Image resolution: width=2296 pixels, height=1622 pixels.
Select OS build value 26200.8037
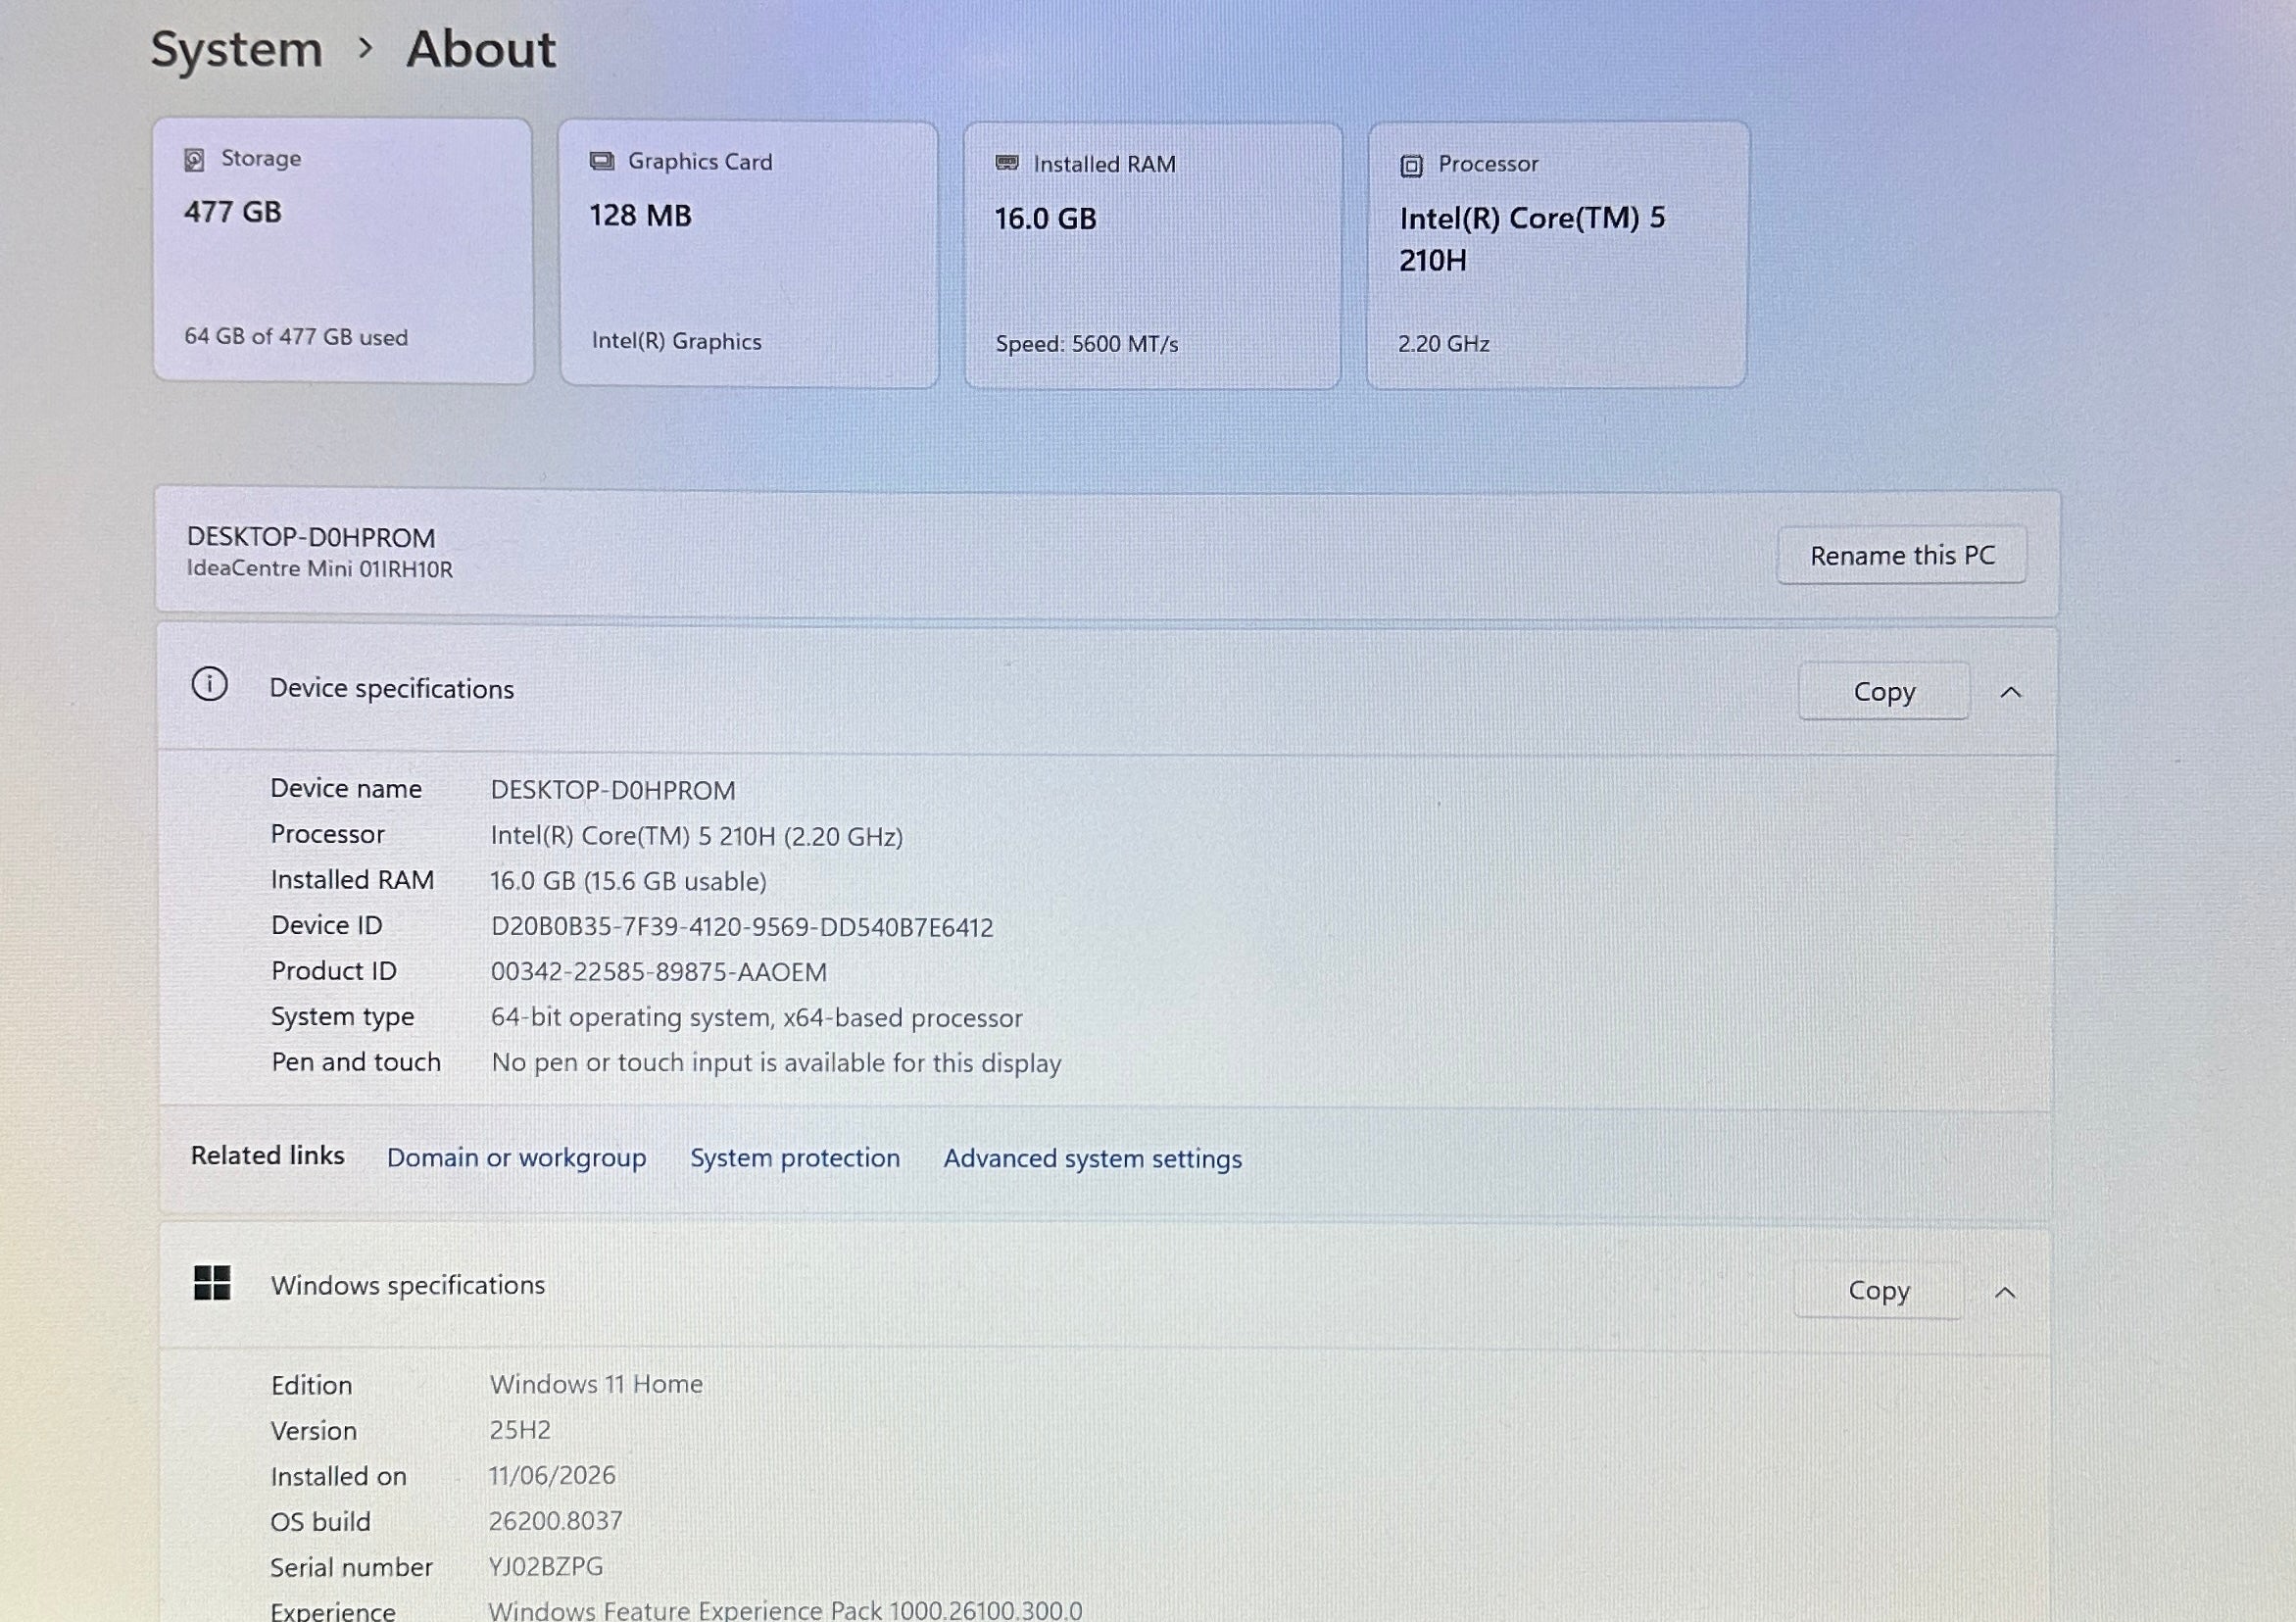(555, 1521)
